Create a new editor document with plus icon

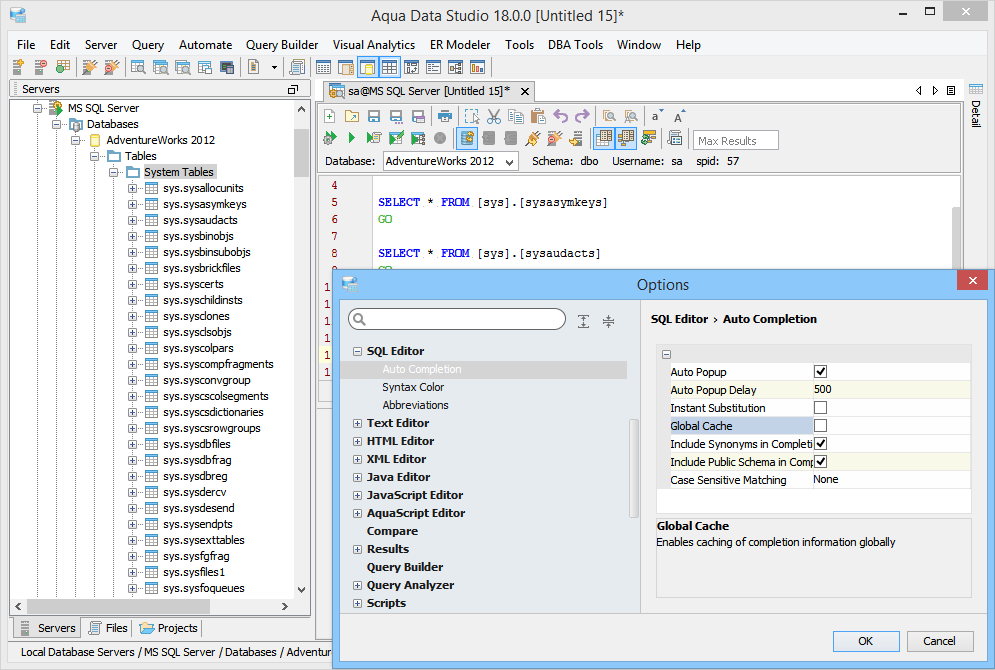tap(330, 116)
